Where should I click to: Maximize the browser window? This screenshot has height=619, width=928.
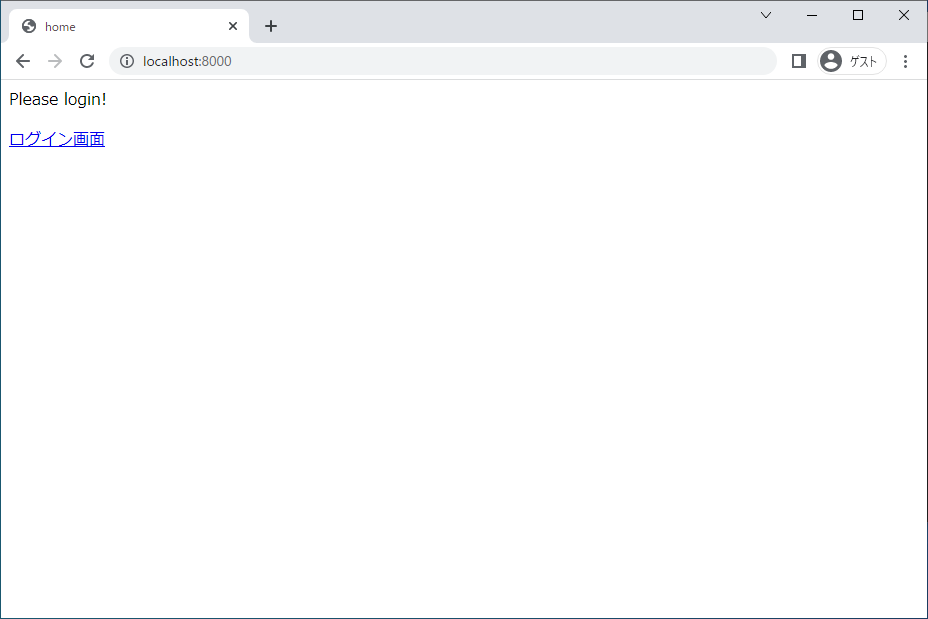858,15
